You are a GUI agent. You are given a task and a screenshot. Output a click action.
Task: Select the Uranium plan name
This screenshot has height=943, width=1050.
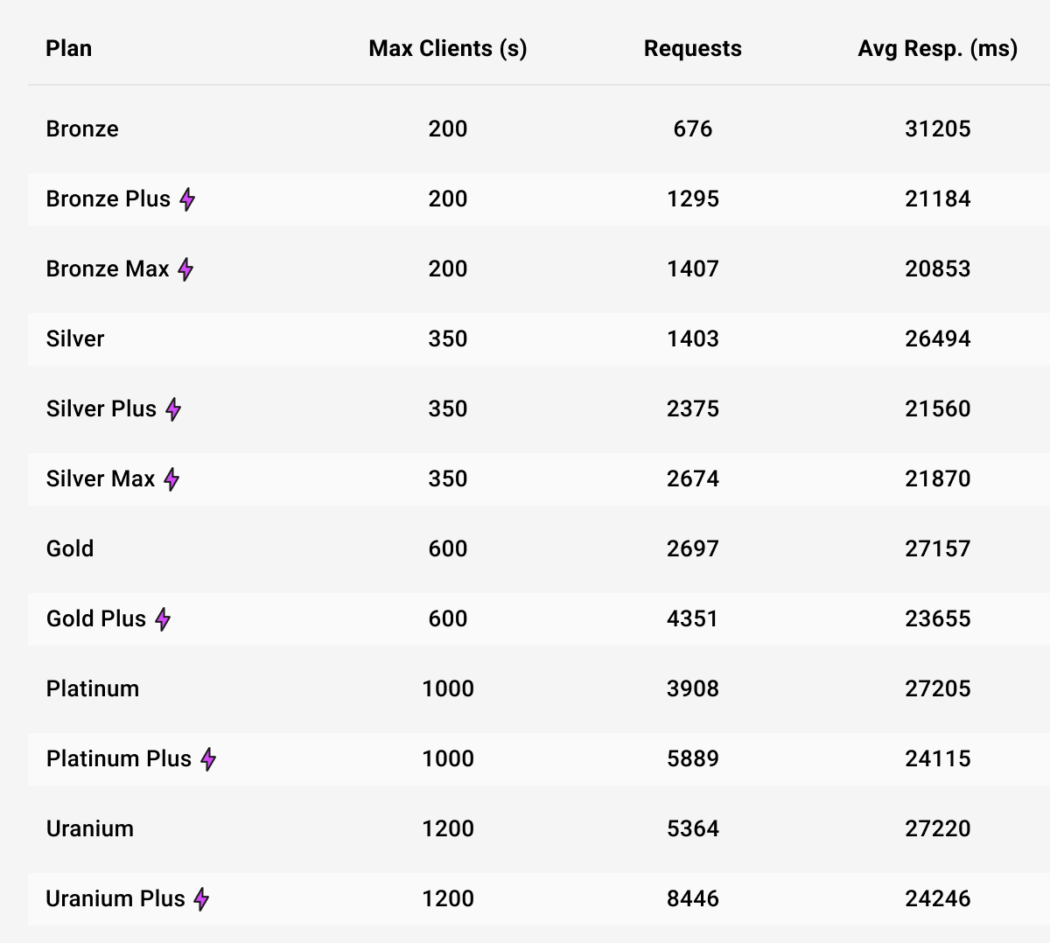[x=89, y=829]
